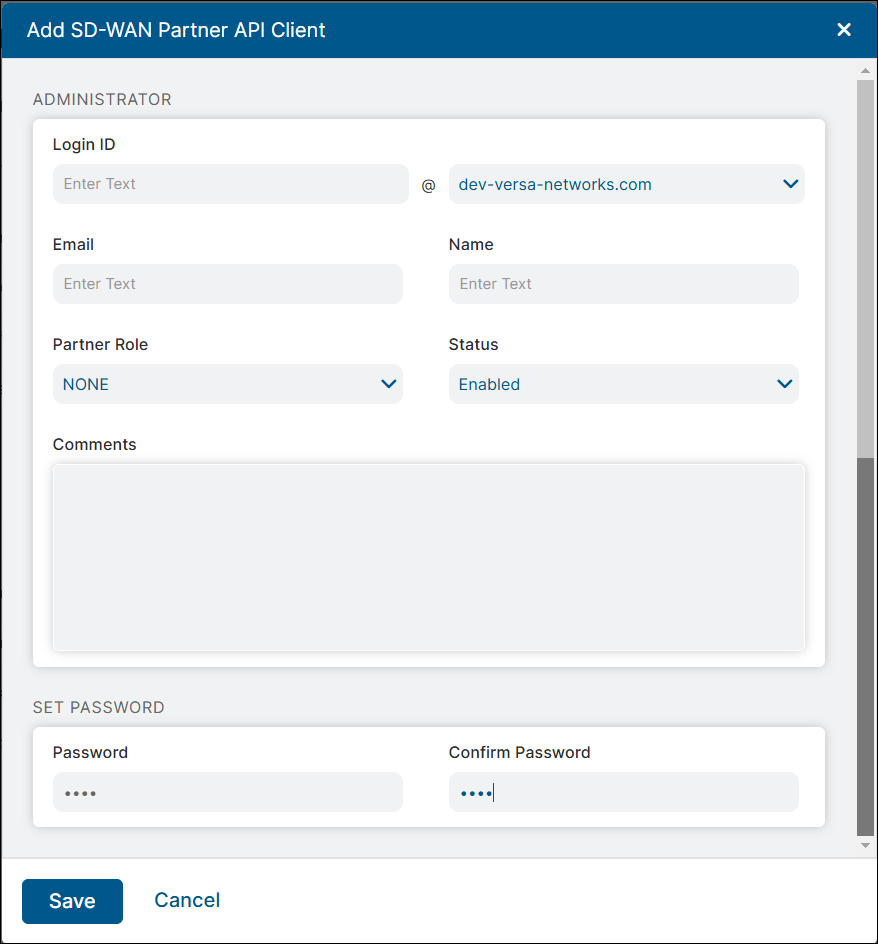Click the Email input field
The image size is (878, 944).
click(x=227, y=284)
